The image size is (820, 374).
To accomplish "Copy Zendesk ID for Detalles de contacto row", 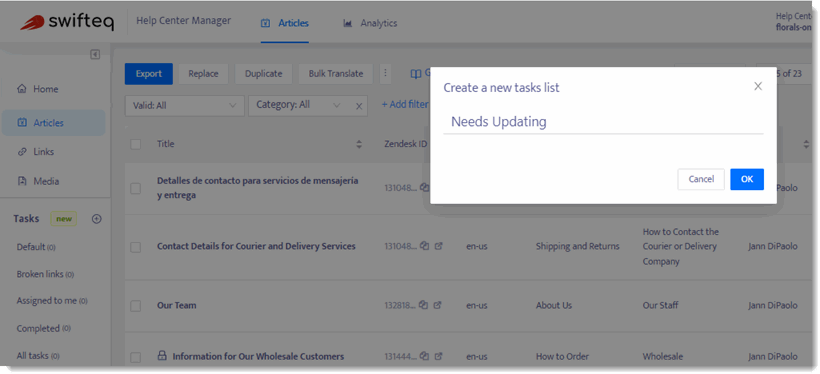I will pyautogui.click(x=425, y=187).
